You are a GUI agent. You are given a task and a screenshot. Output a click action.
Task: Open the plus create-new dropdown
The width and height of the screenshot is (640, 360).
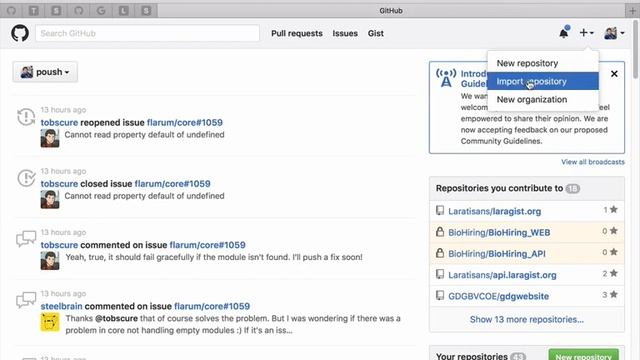click(x=587, y=33)
